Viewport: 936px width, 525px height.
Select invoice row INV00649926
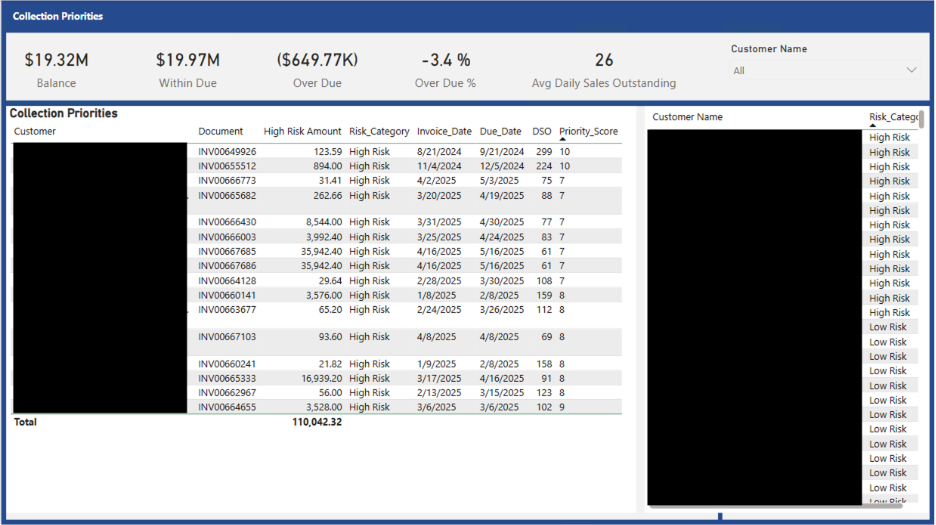click(x=227, y=152)
